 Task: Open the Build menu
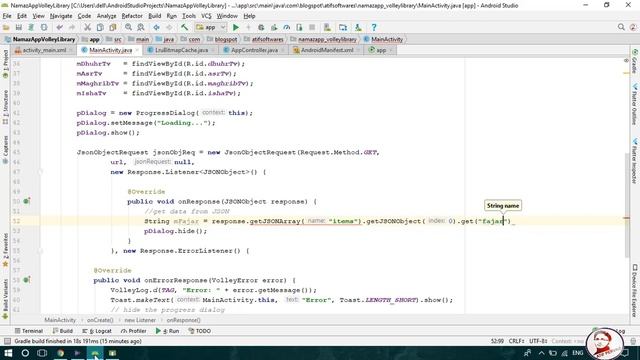tap(154, 16)
